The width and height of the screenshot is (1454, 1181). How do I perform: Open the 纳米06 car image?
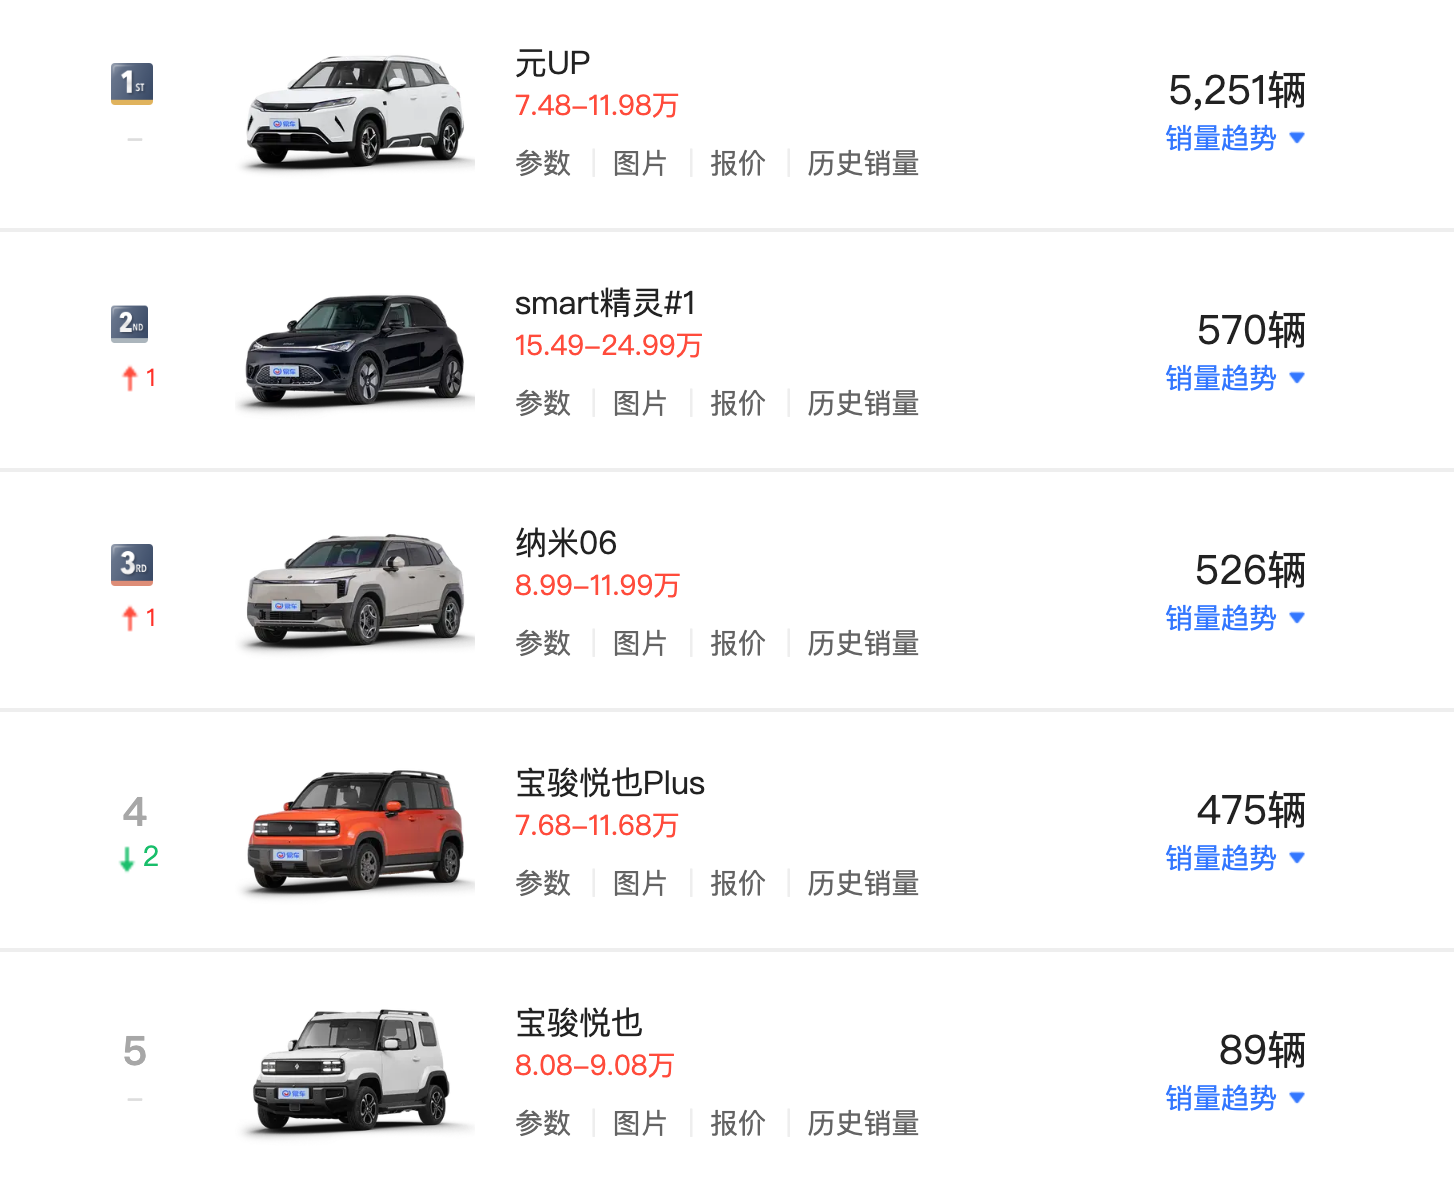355,591
